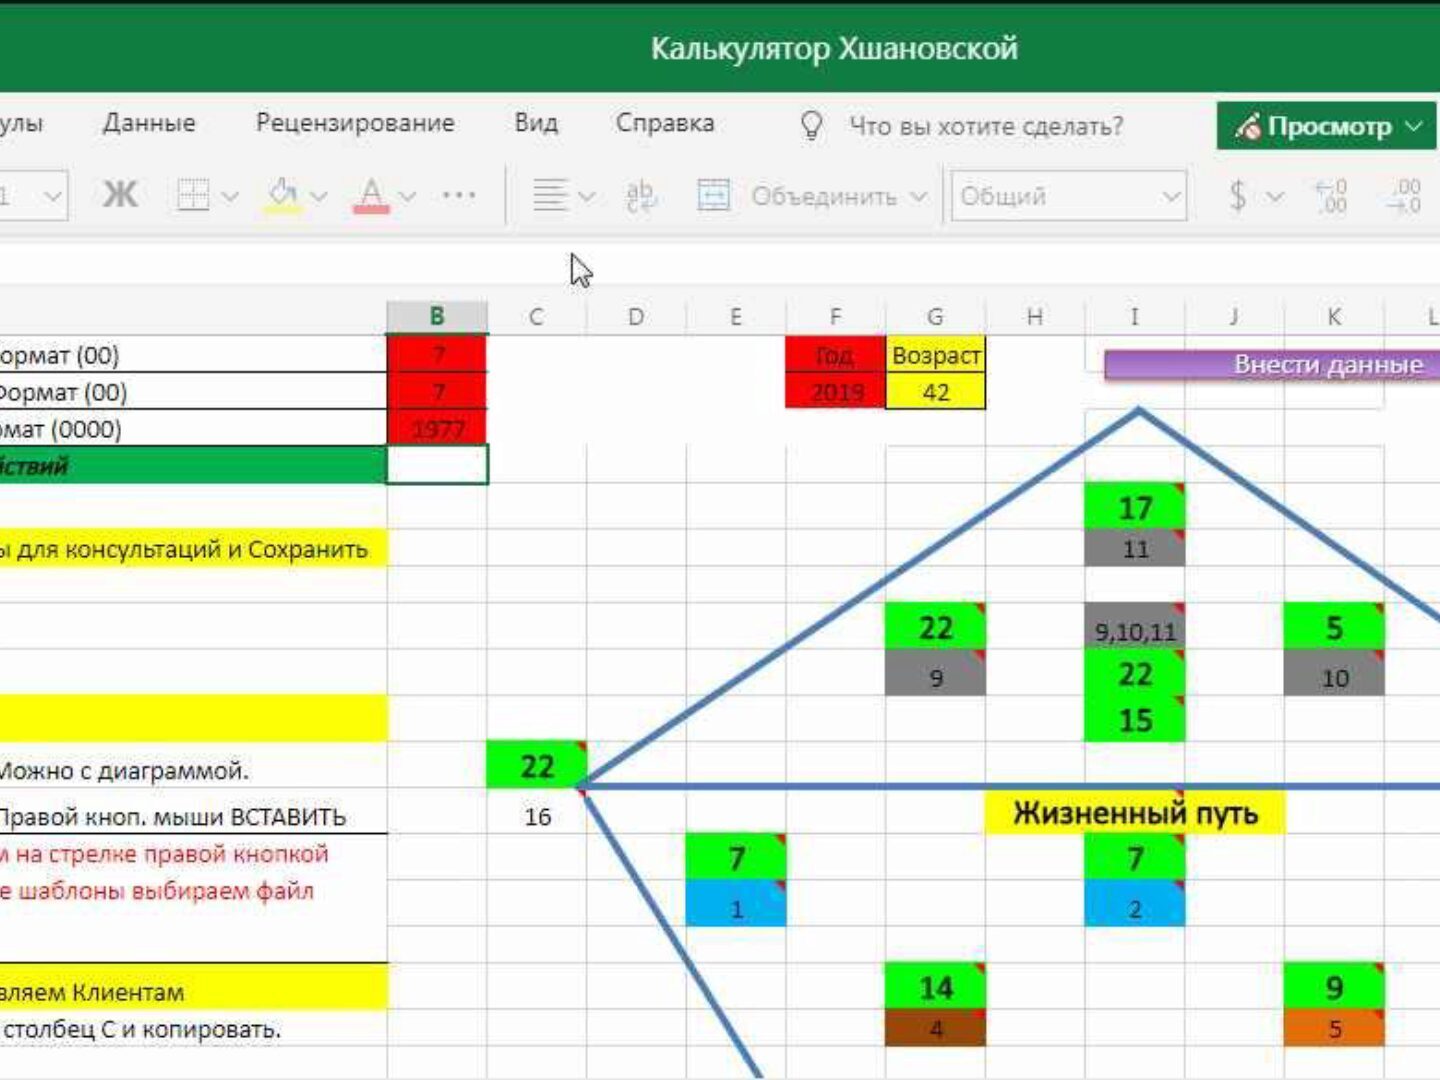Click the increase decimal icon

coord(1331,195)
